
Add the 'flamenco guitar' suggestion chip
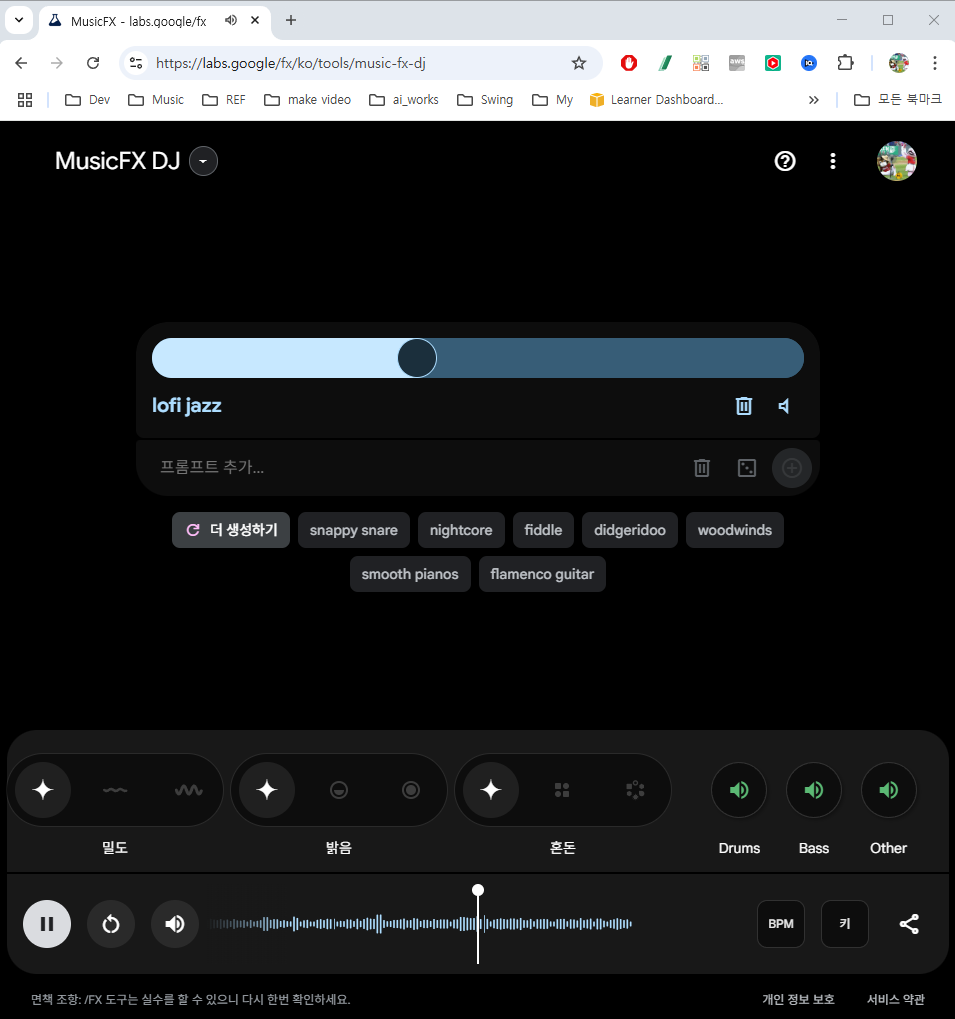pos(542,574)
